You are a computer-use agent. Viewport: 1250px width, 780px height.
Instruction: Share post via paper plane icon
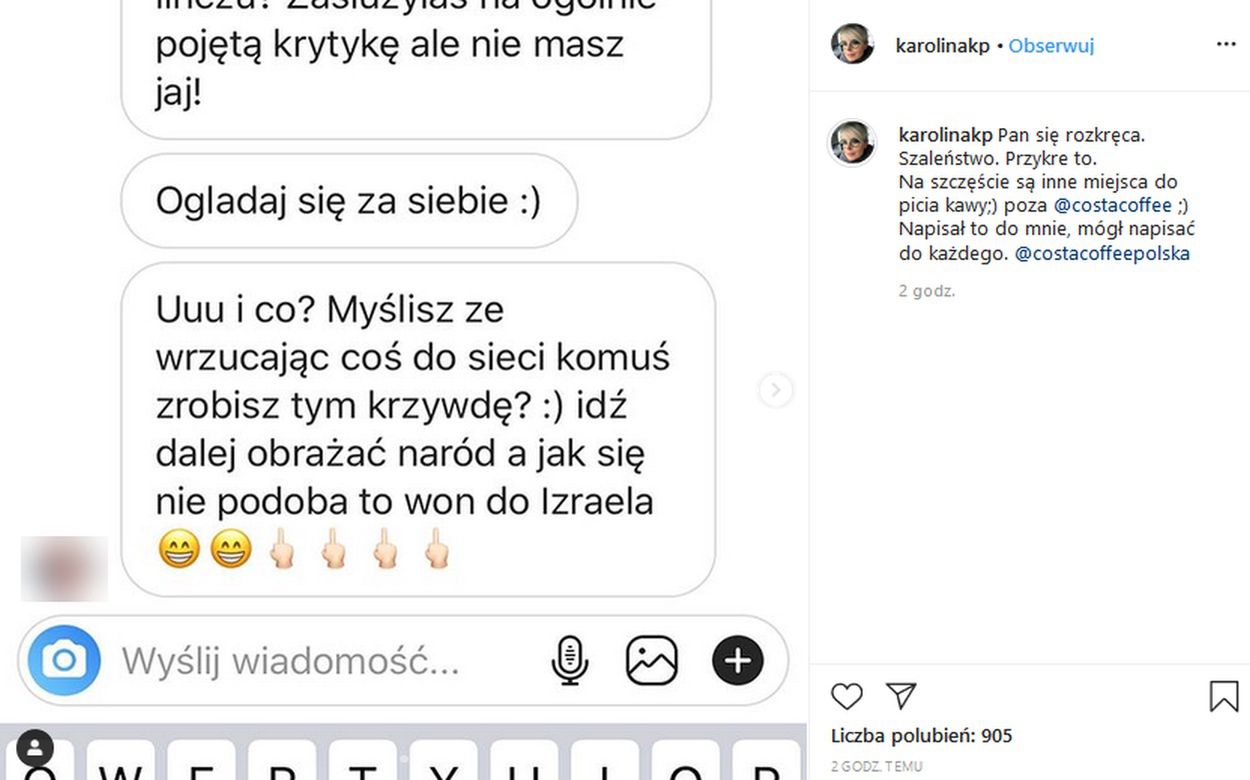901,696
